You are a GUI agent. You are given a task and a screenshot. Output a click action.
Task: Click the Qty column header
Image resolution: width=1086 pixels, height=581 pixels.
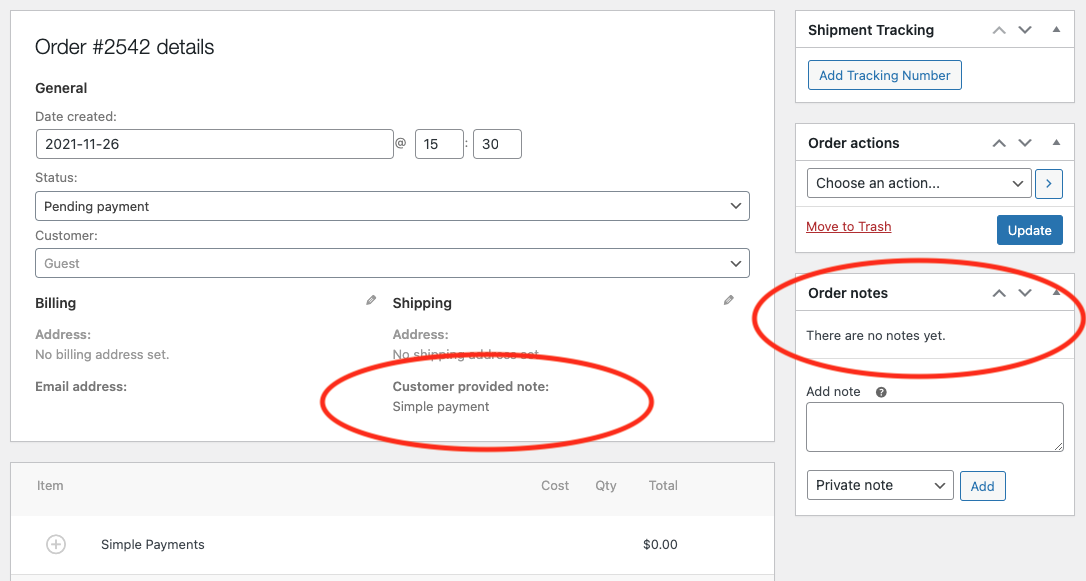605,485
